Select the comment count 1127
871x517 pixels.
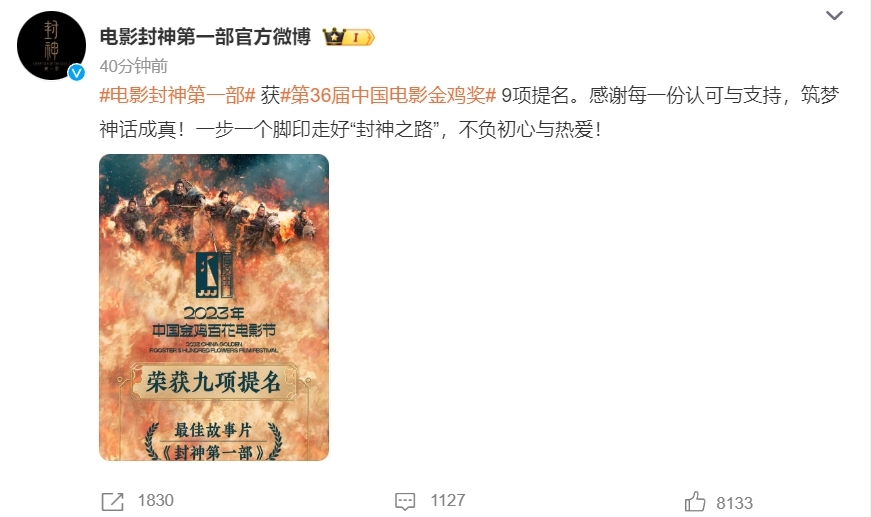click(x=448, y=500)
